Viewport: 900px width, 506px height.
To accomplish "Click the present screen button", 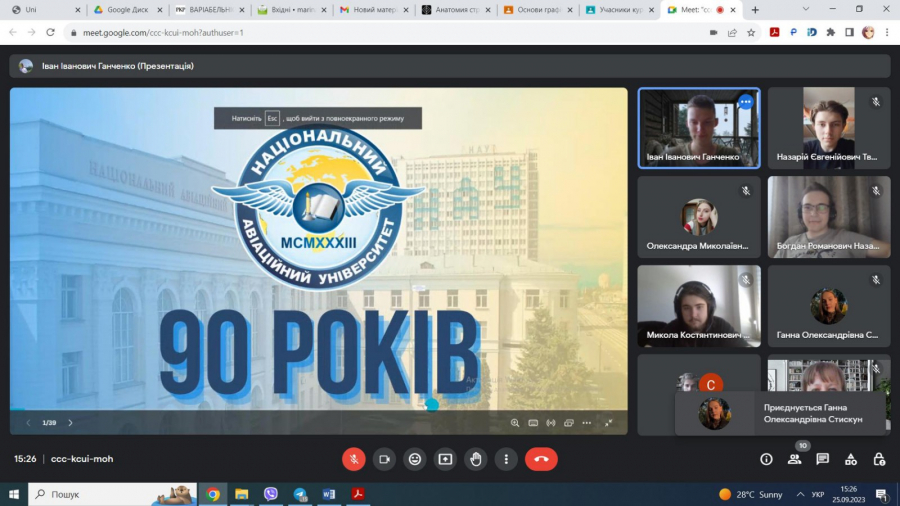I will click(x=445, y=459).
